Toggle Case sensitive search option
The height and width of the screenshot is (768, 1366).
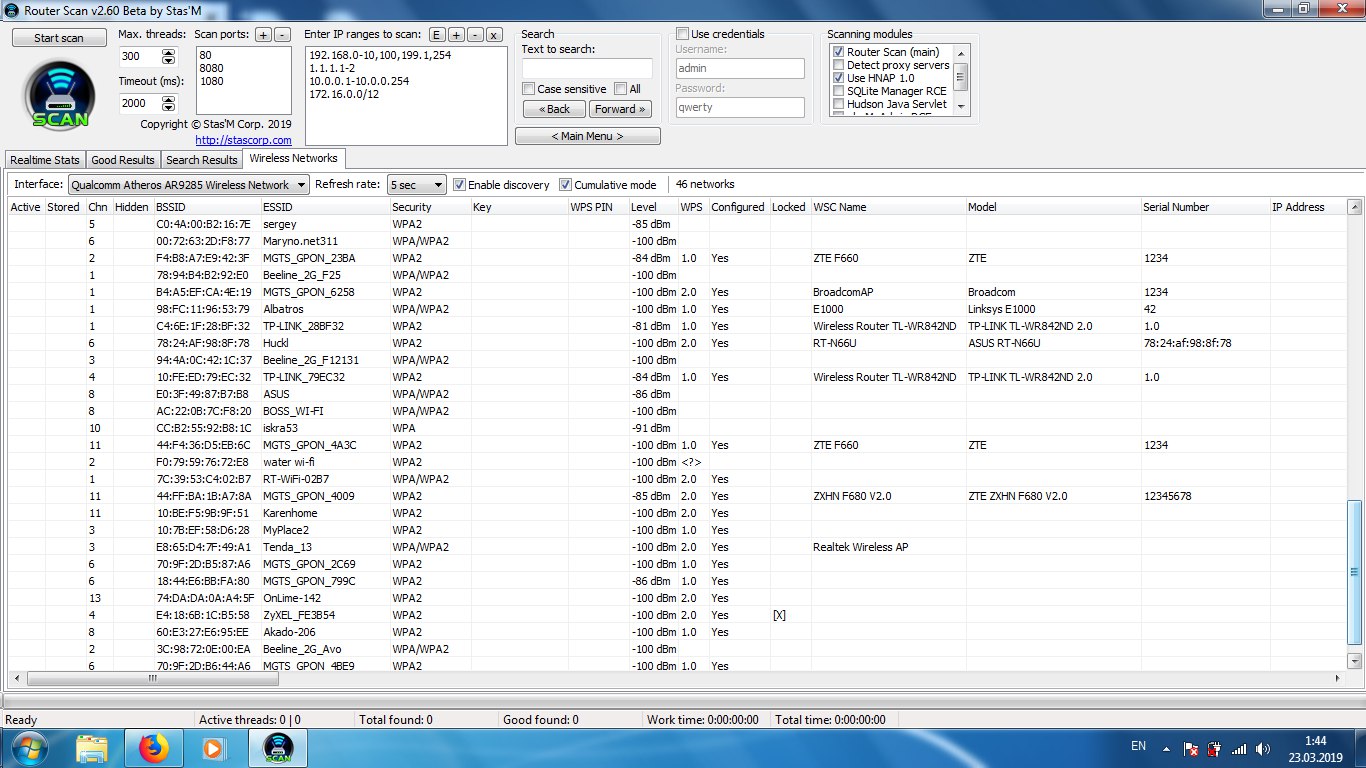point(529,89)
